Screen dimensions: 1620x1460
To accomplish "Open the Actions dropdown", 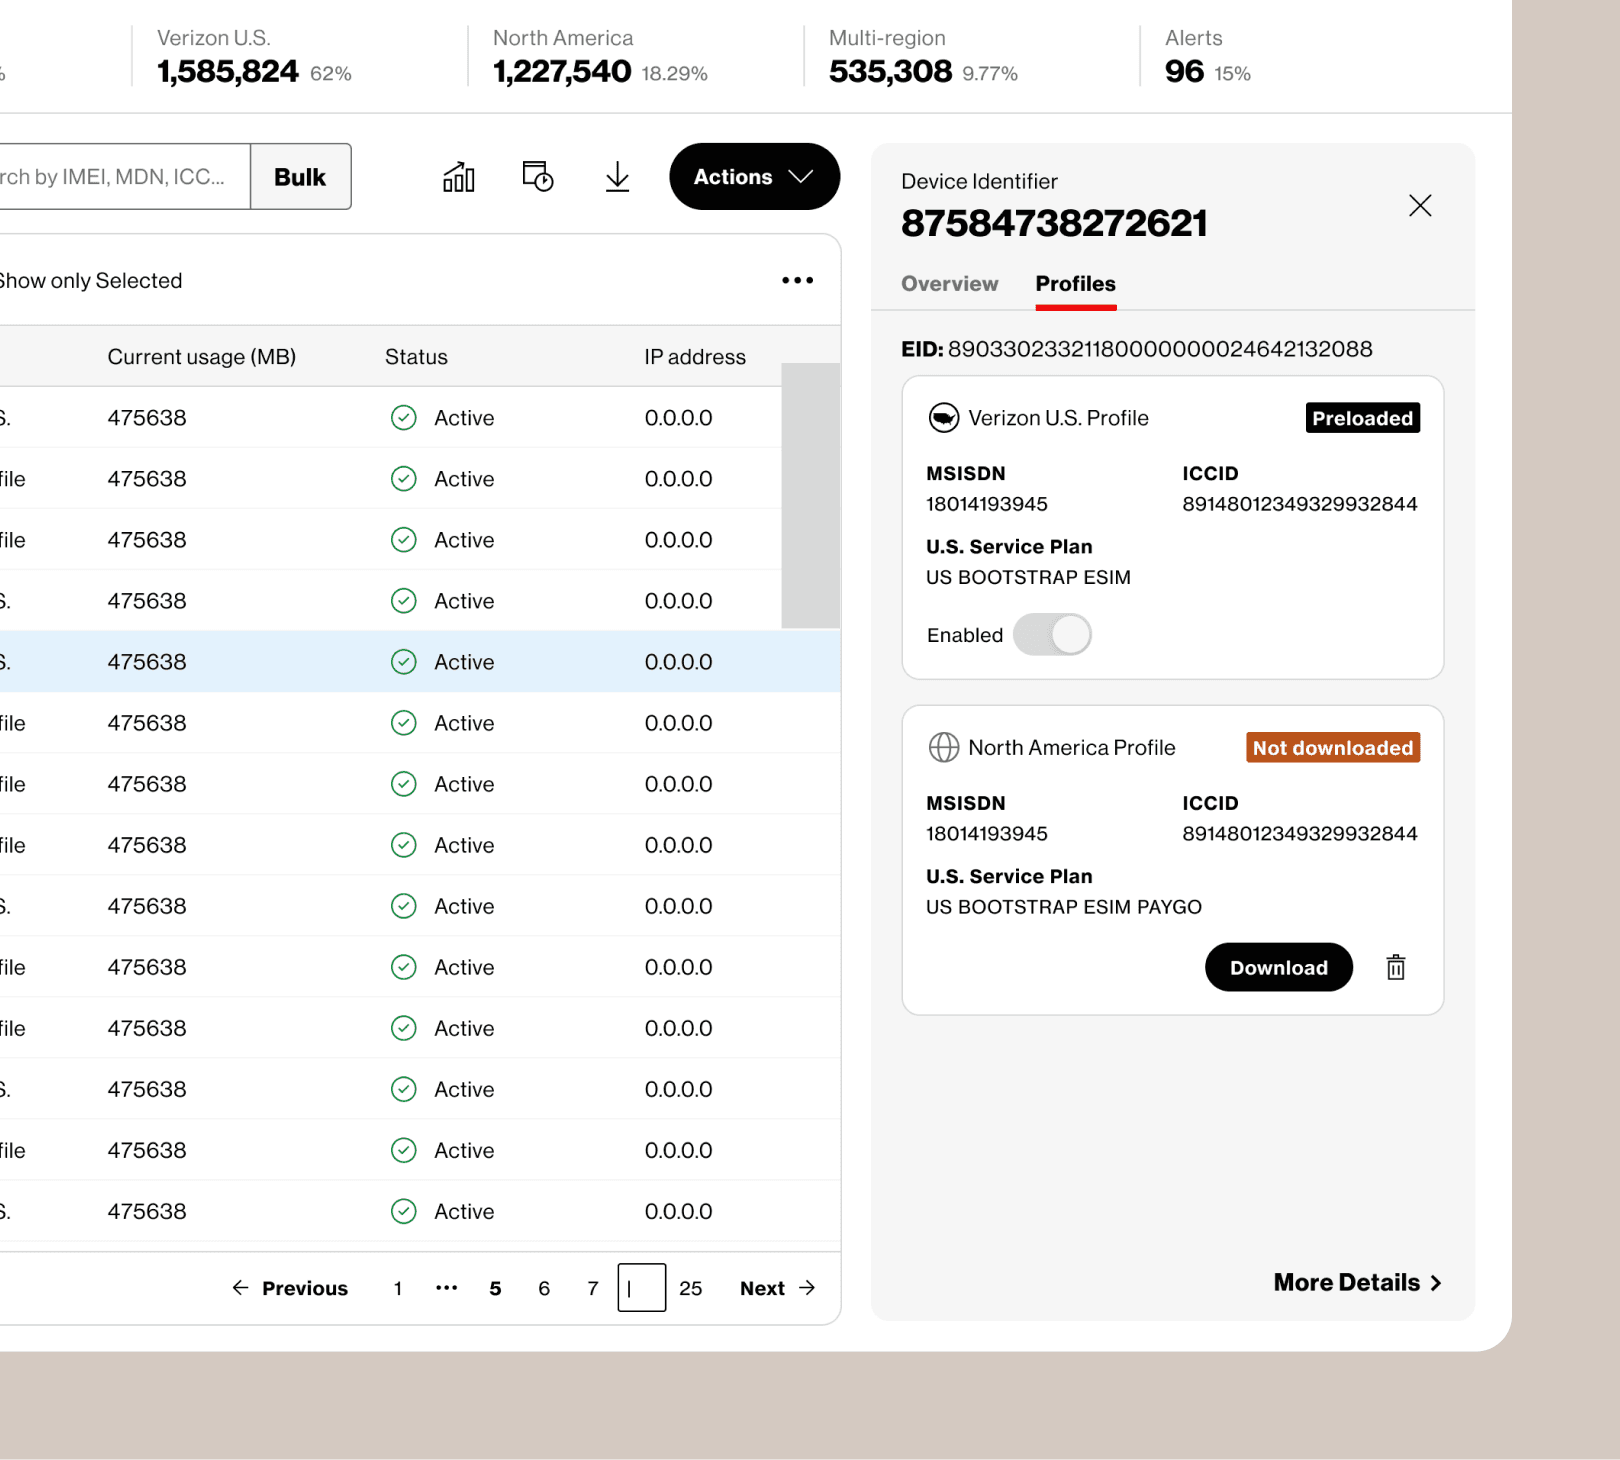I will pyautogui.click(x=754, y=176).
